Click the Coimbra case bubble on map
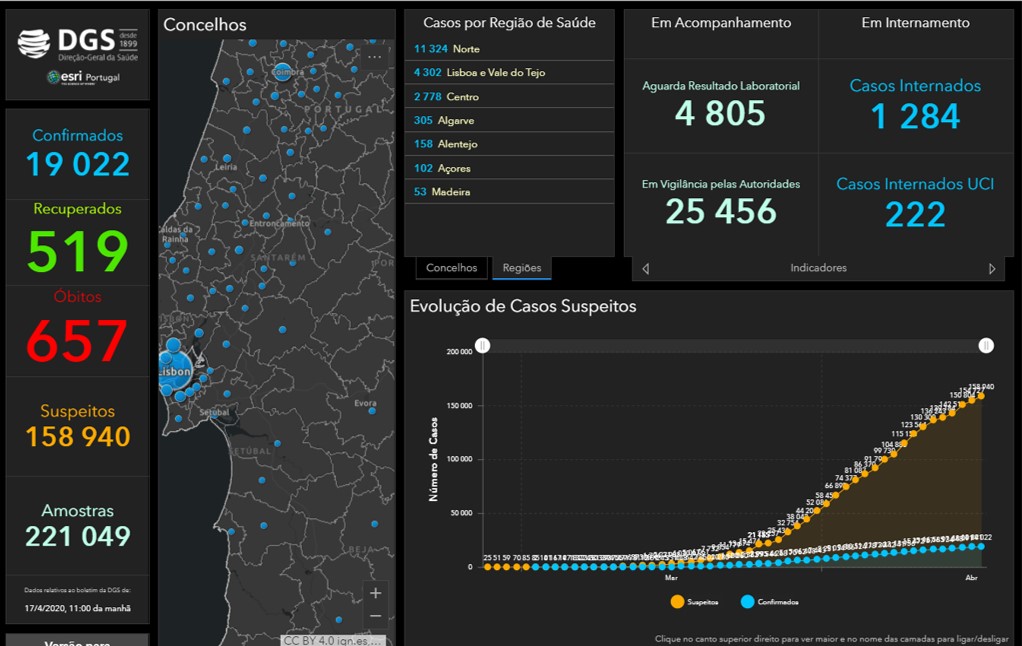The height and width of the screenshot is (646, 1022). tap(284, 70)
